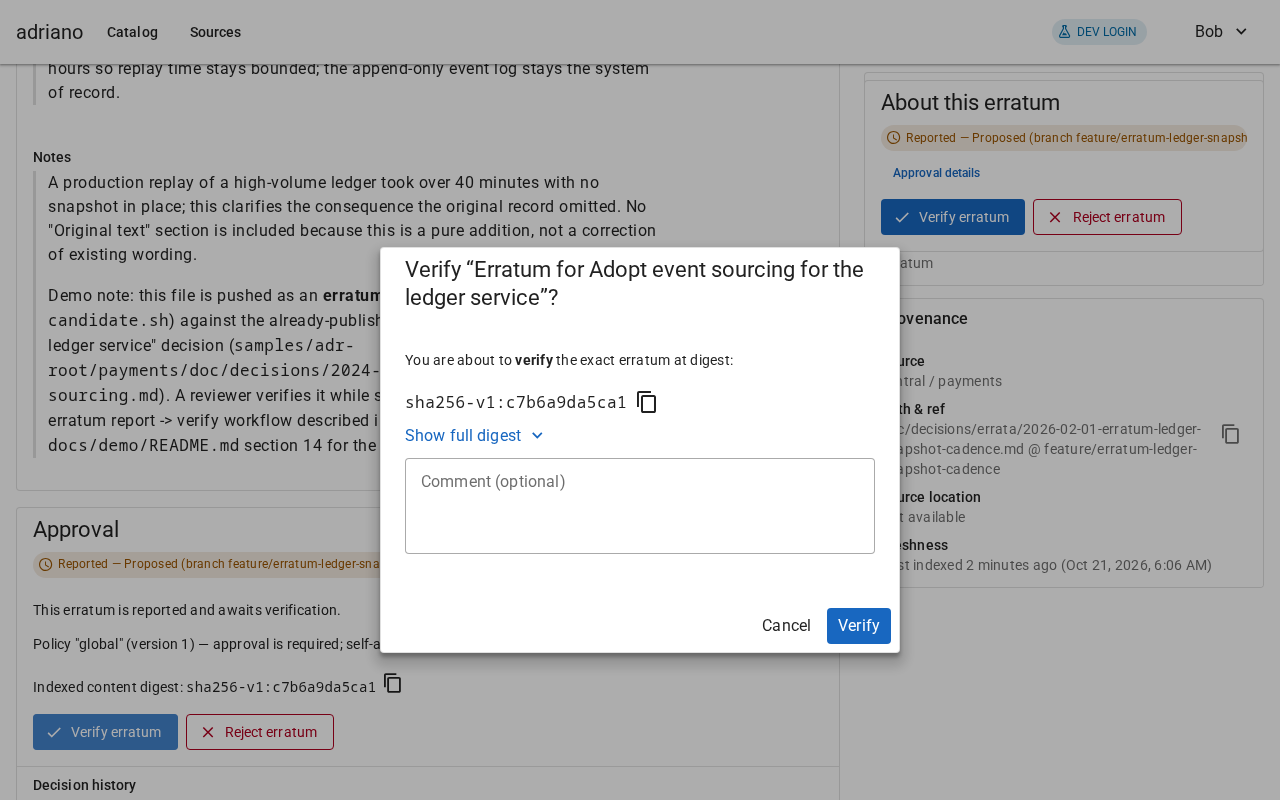The width and height of the screenshot is (1280, 800).
Task: Click the Reported status chip in About panel
Action: (1064, 138)
